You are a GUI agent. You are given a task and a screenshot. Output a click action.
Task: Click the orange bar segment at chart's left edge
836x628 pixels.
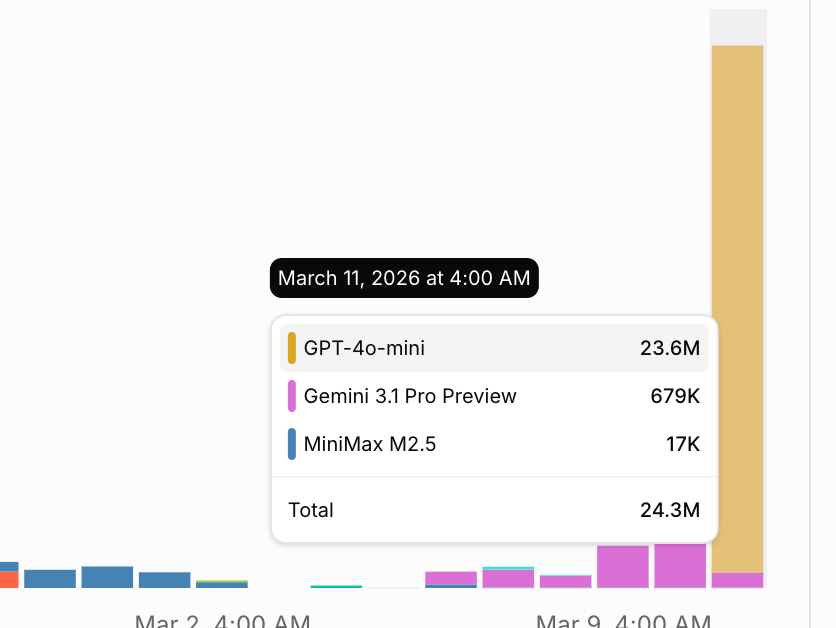(x=9, y=579)
